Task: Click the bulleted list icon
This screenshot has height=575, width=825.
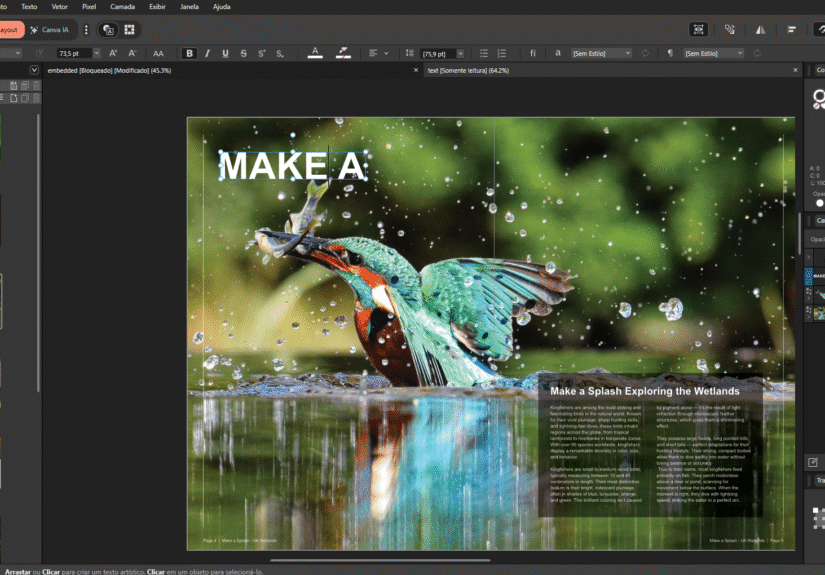Action: tap(484, 53)
